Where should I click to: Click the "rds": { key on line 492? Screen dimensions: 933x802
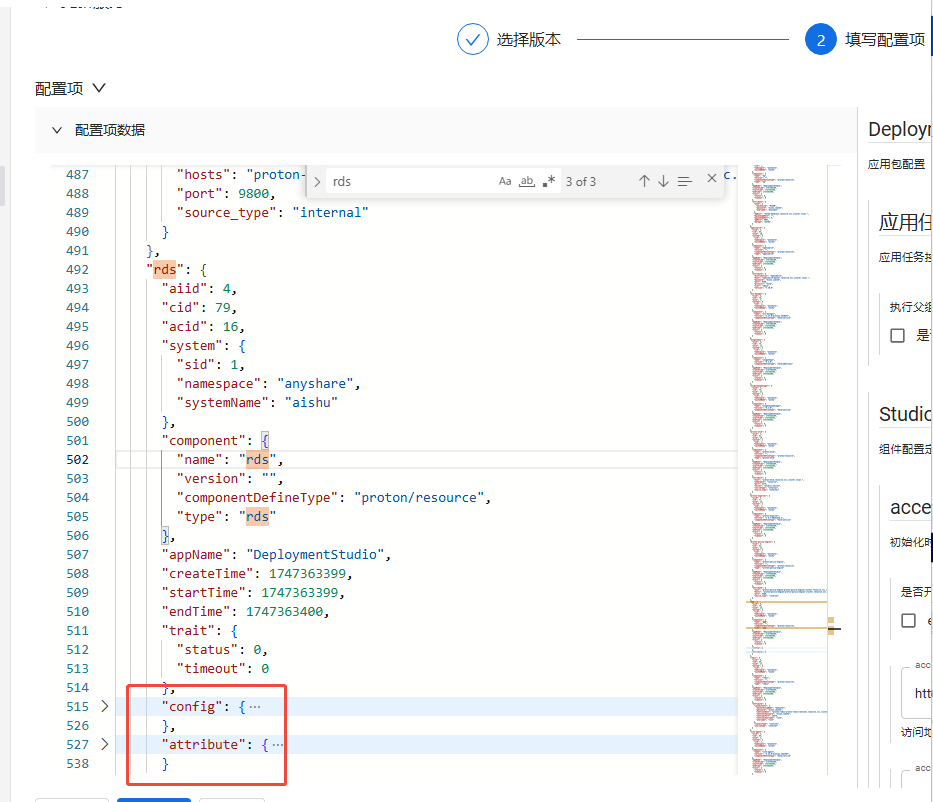(x=177, y=270)
